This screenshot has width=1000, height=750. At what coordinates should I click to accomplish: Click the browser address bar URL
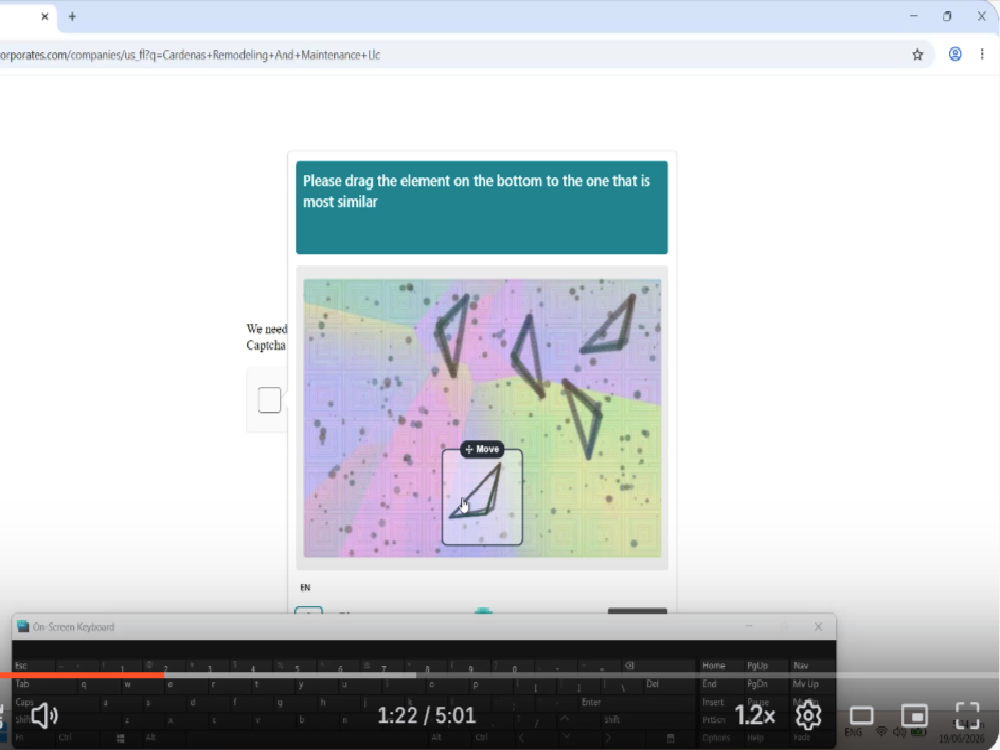coord(190,55)
